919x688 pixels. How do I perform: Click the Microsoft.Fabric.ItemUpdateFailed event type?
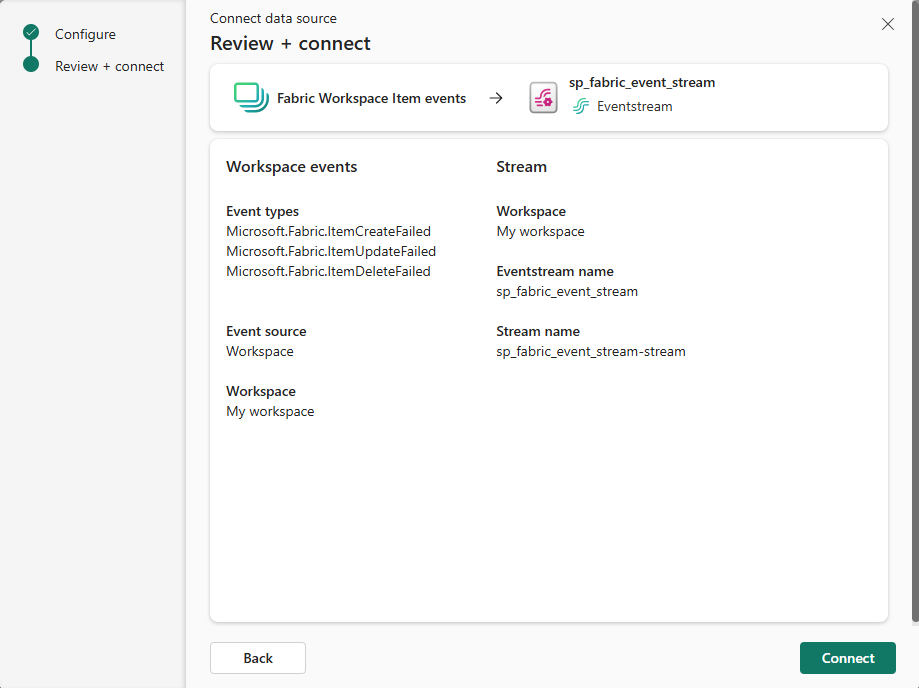click(331, 251)
